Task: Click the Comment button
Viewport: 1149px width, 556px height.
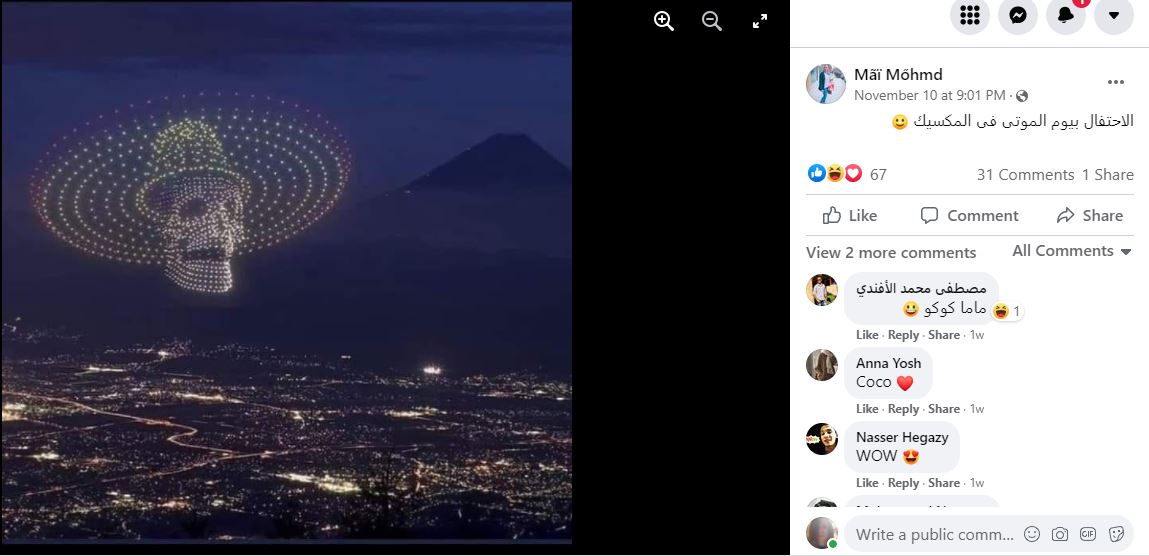Action: tap(969, 215)
